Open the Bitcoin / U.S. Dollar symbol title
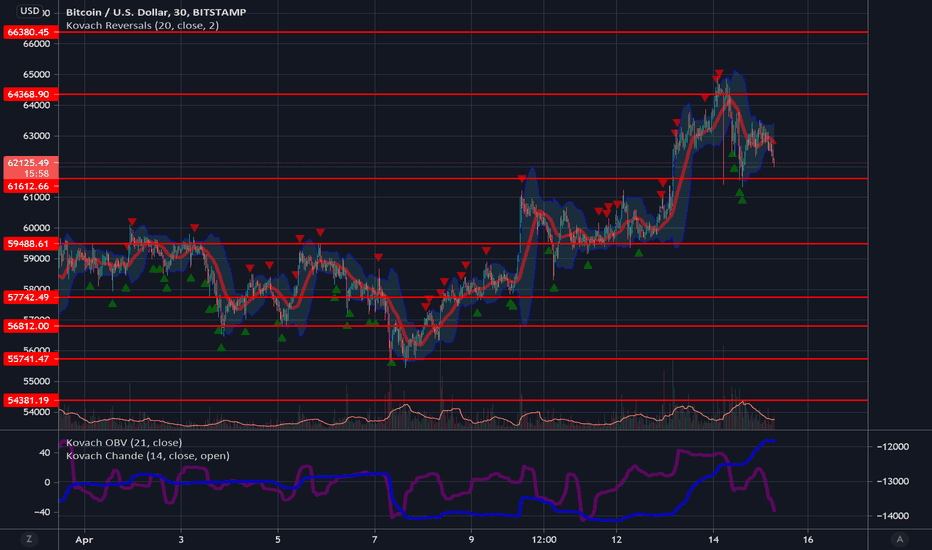This screenshot has height=550, width=932. pos(156,12)
